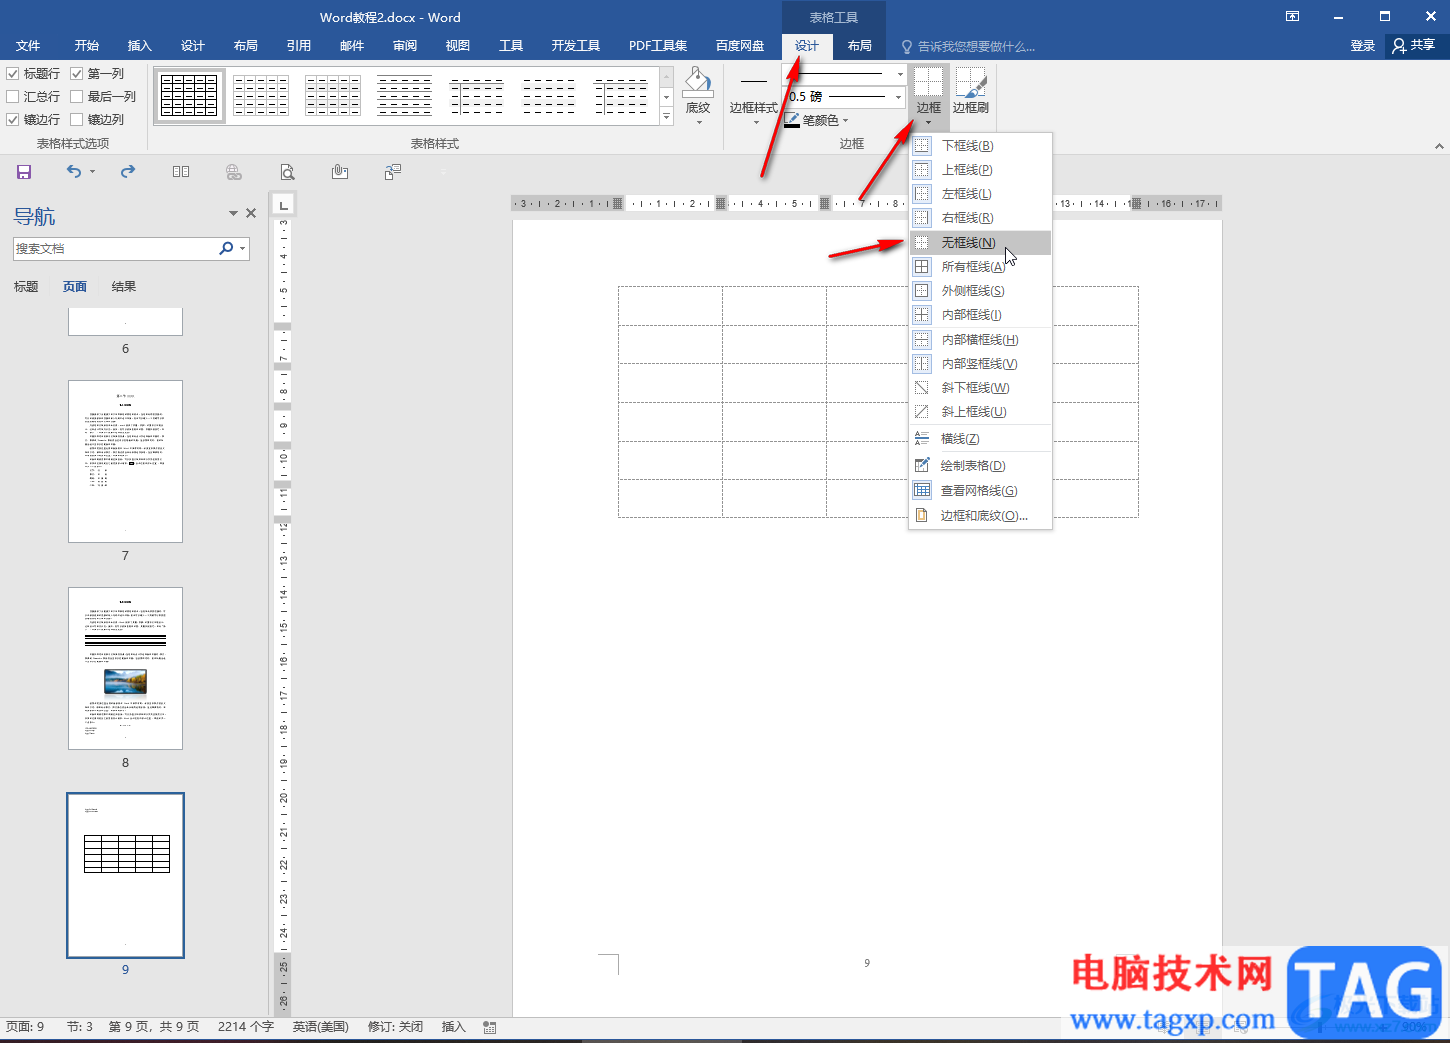
Task: Open the Developer (开发工具) tab
Action: point(576,46)
